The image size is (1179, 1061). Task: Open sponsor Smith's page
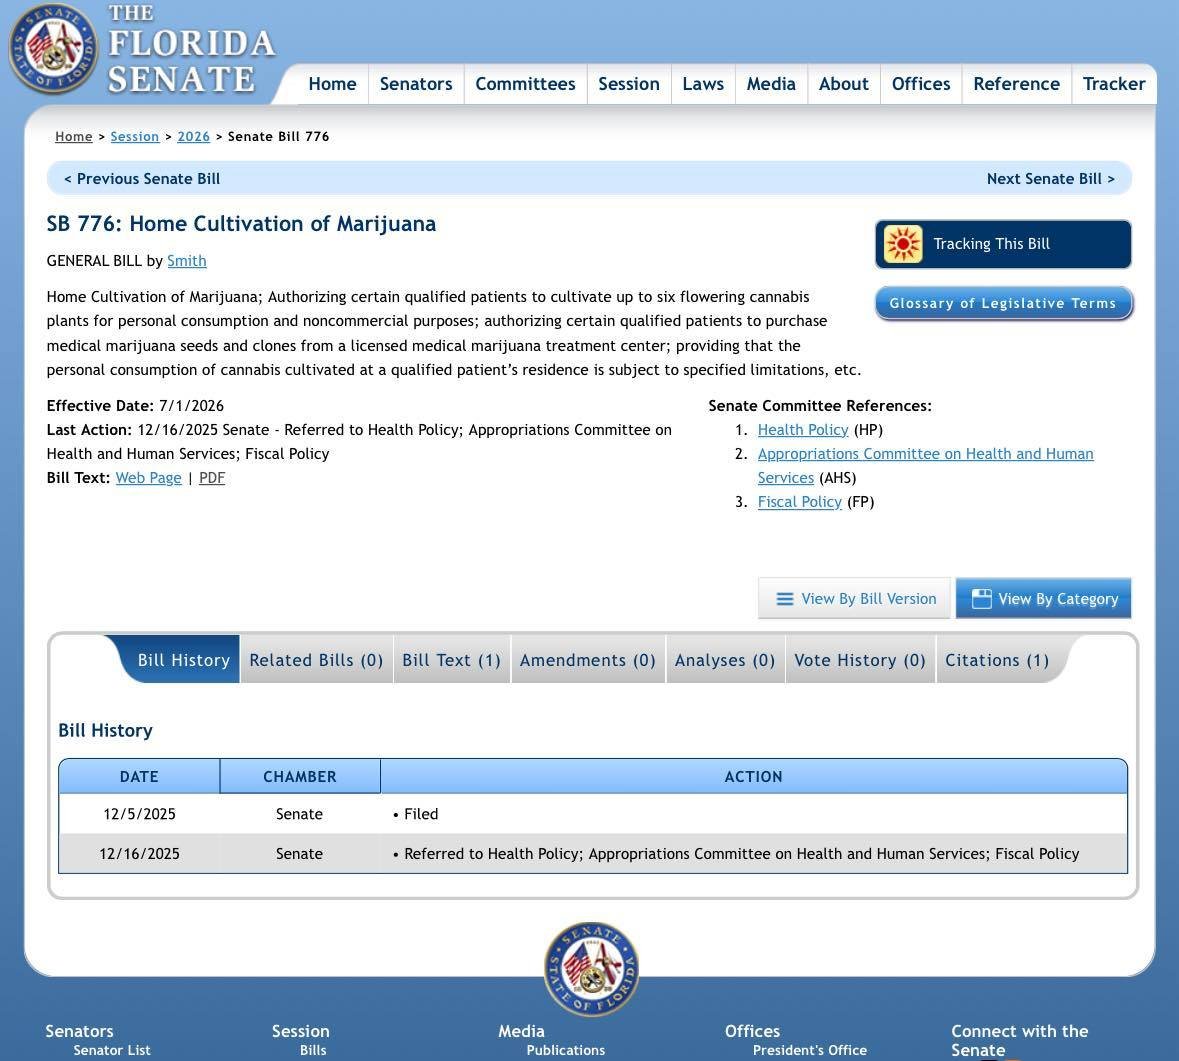tap(186, 261)
